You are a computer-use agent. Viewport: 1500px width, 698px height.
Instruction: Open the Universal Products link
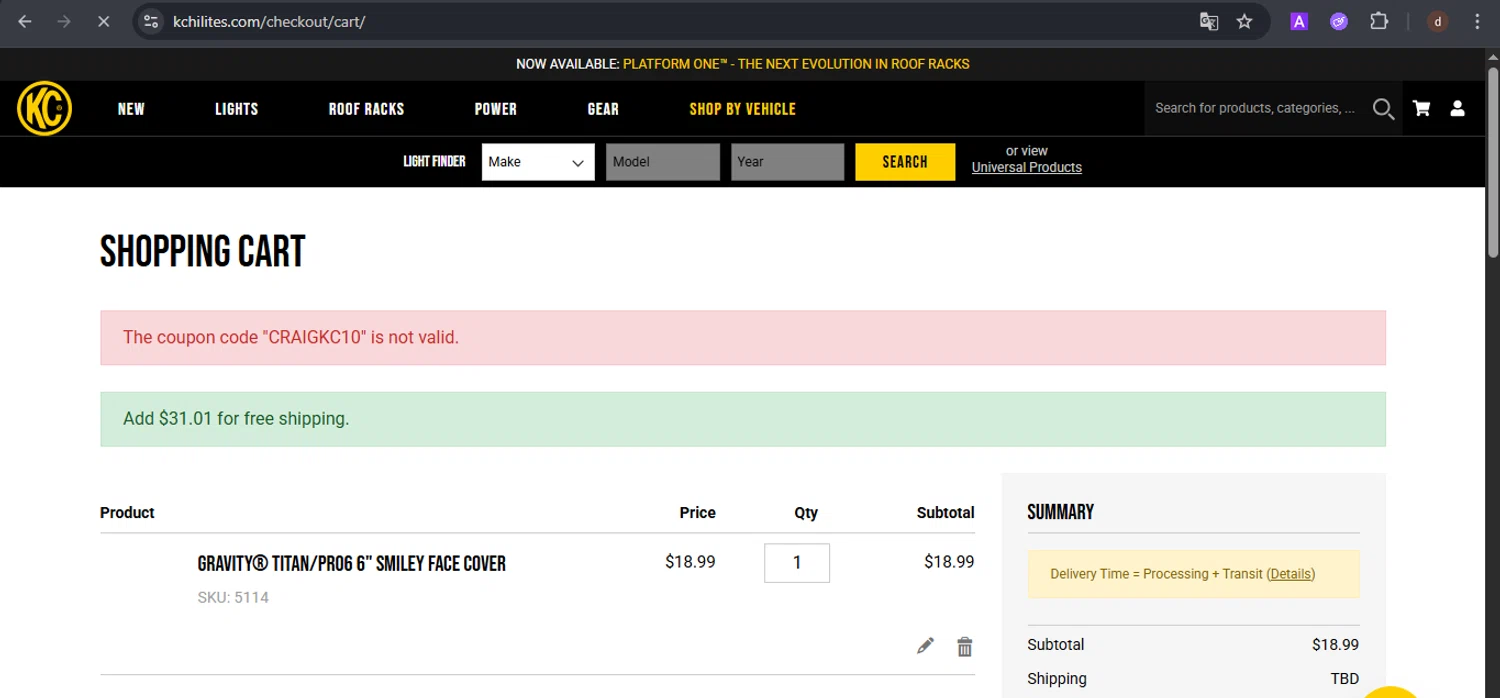(x=1027, y=168)
